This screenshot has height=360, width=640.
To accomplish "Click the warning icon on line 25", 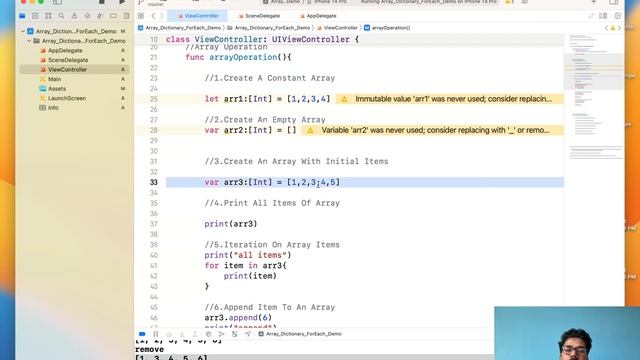I will coord(344,99).
